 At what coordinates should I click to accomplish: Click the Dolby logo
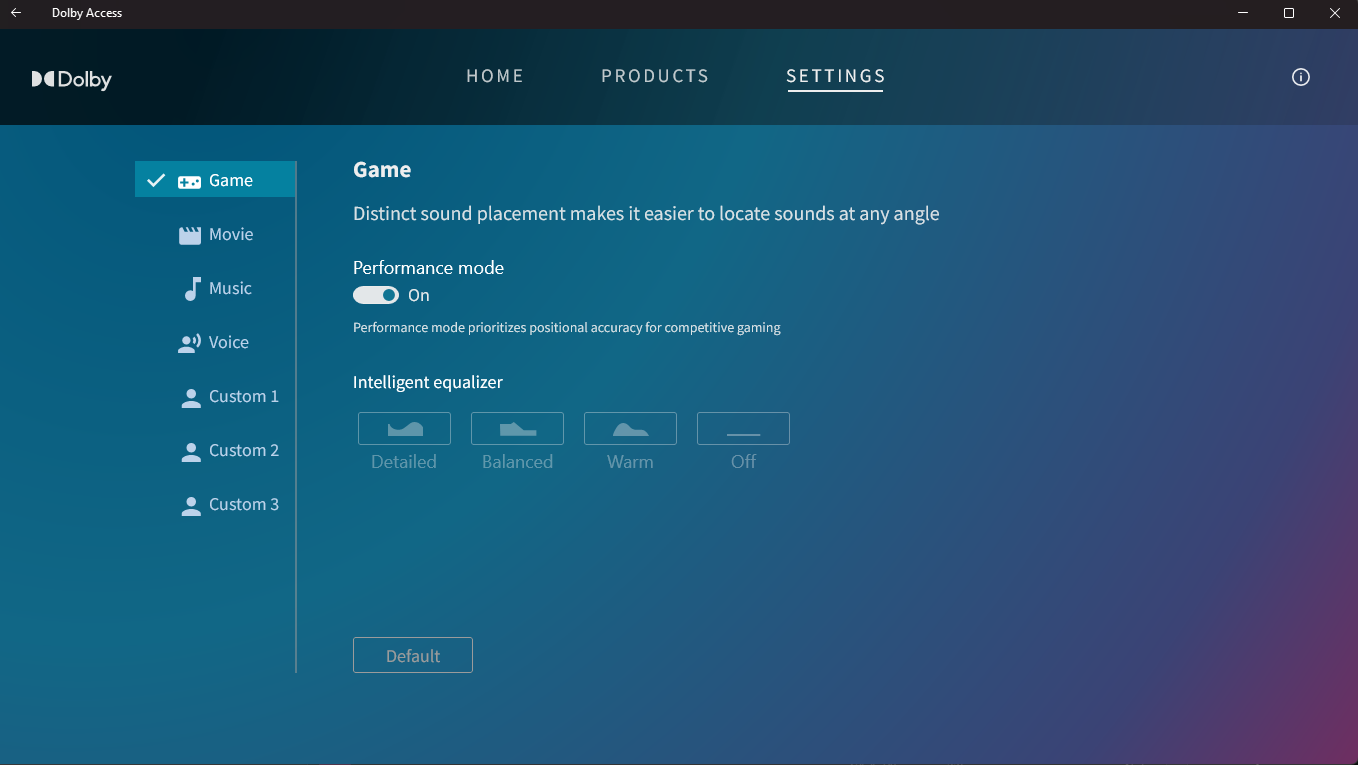click(x=72, y=80)
